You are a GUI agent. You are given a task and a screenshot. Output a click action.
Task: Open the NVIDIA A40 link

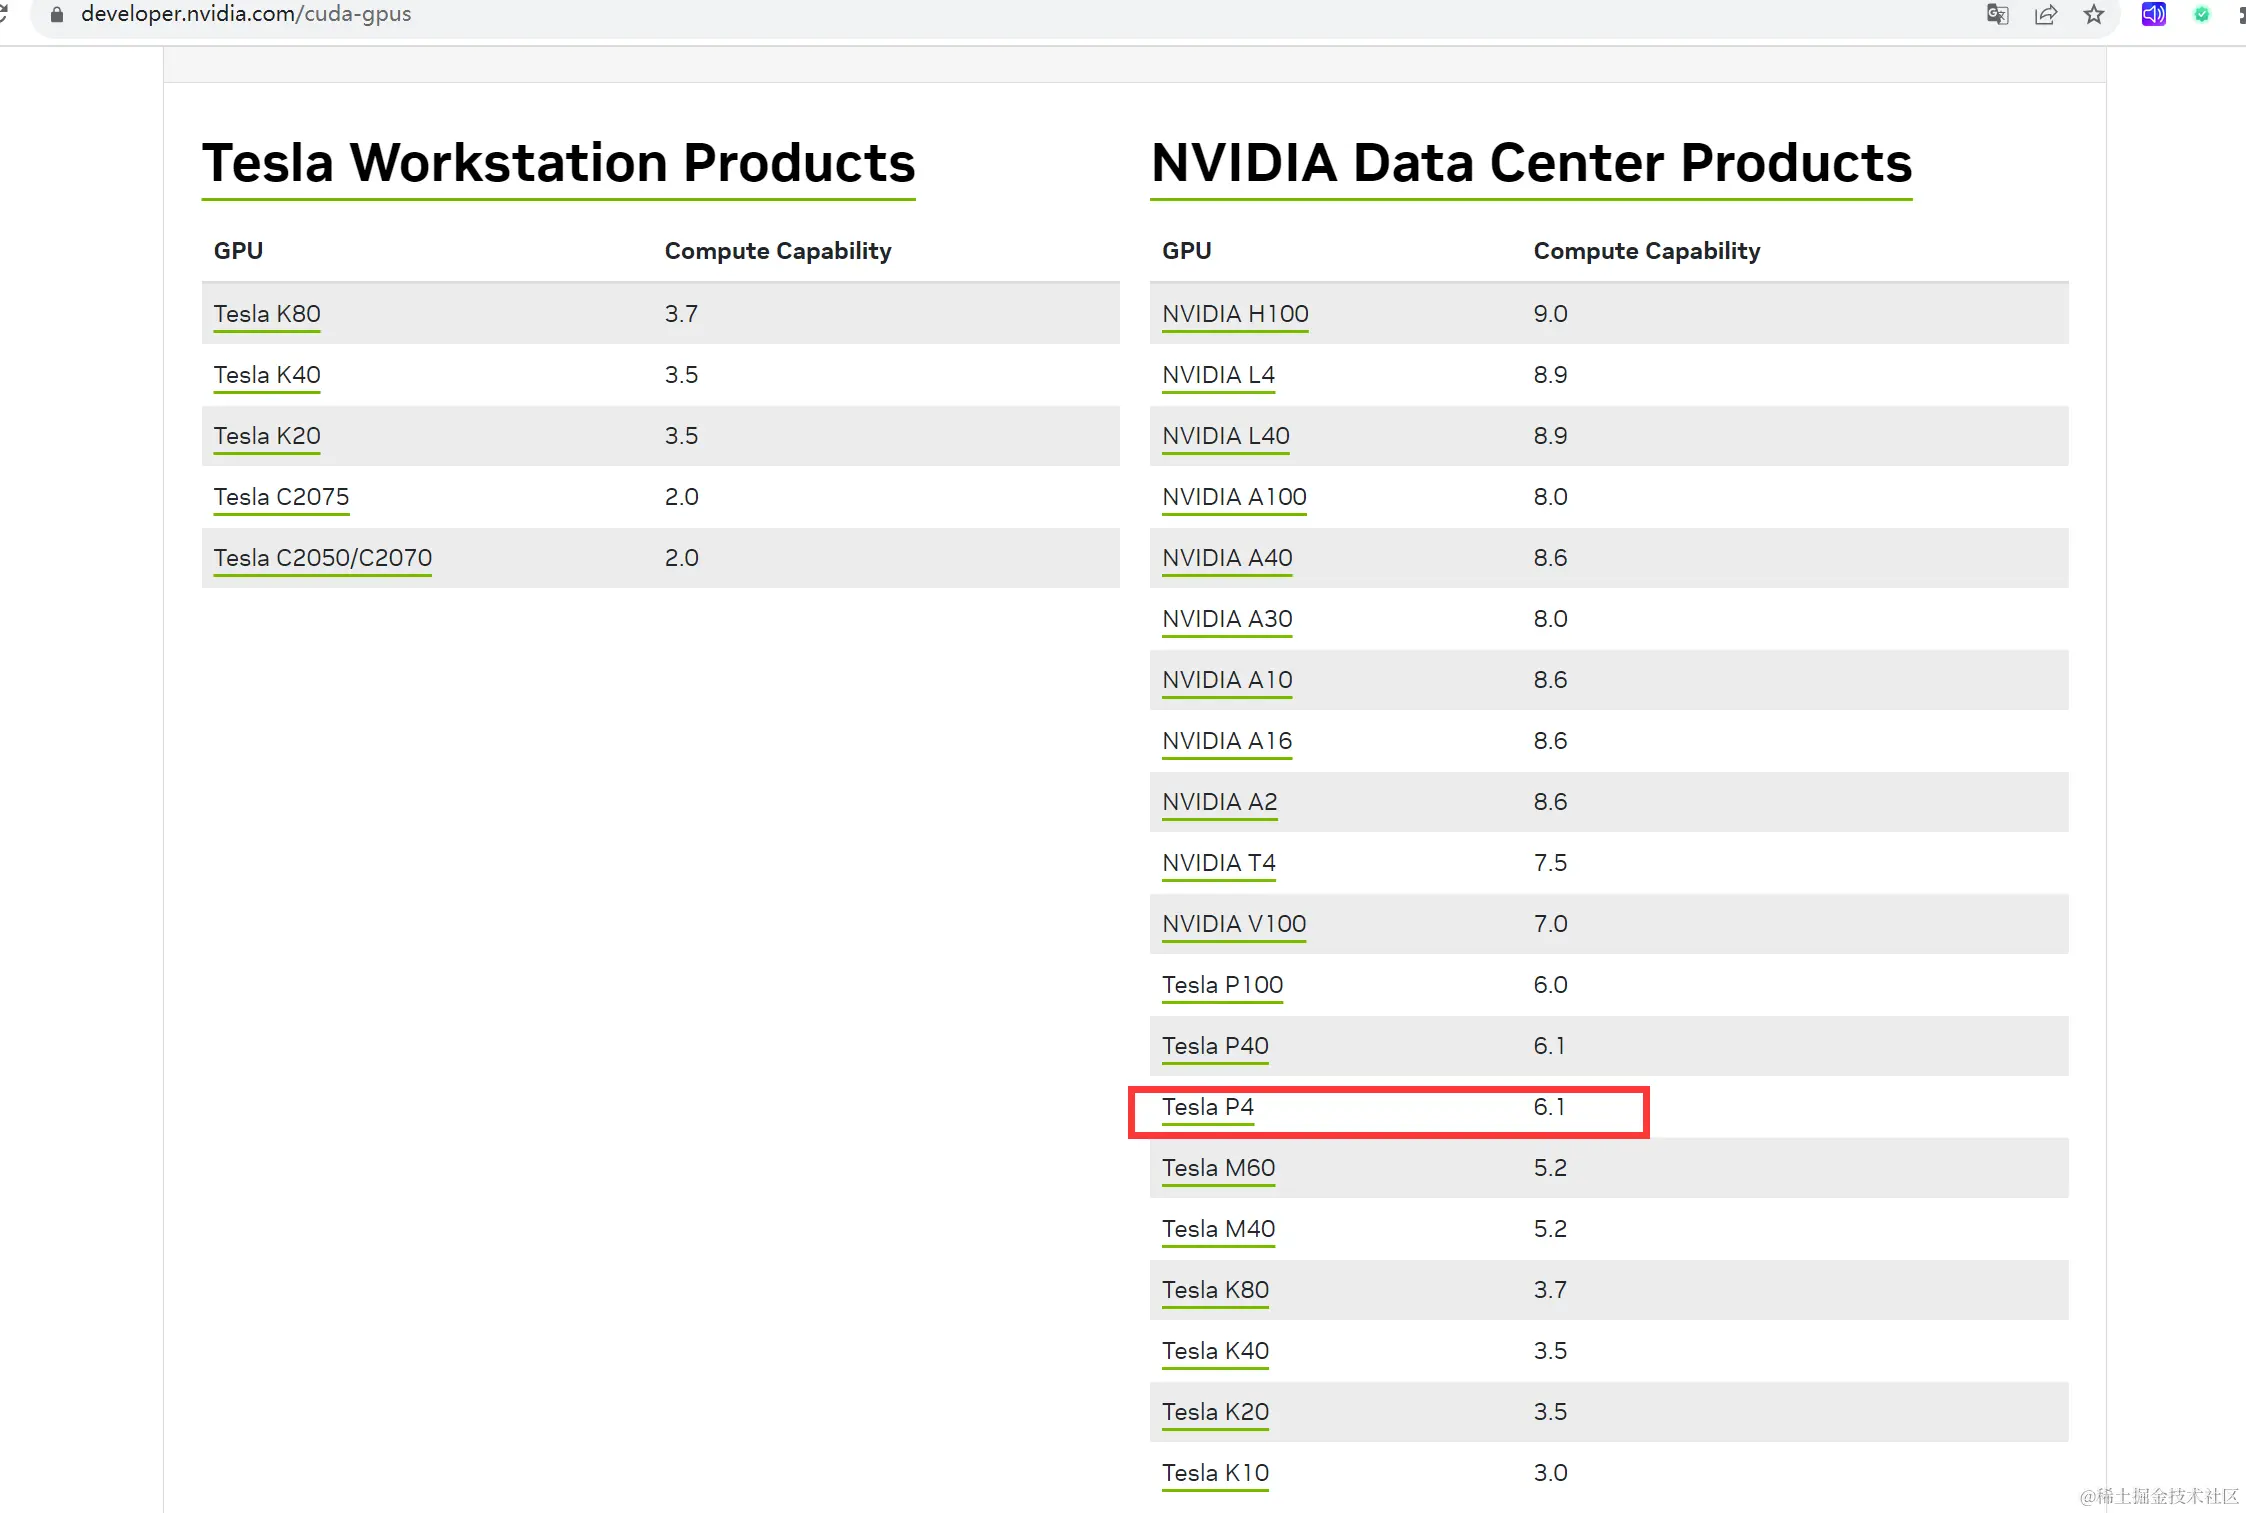1227,558
